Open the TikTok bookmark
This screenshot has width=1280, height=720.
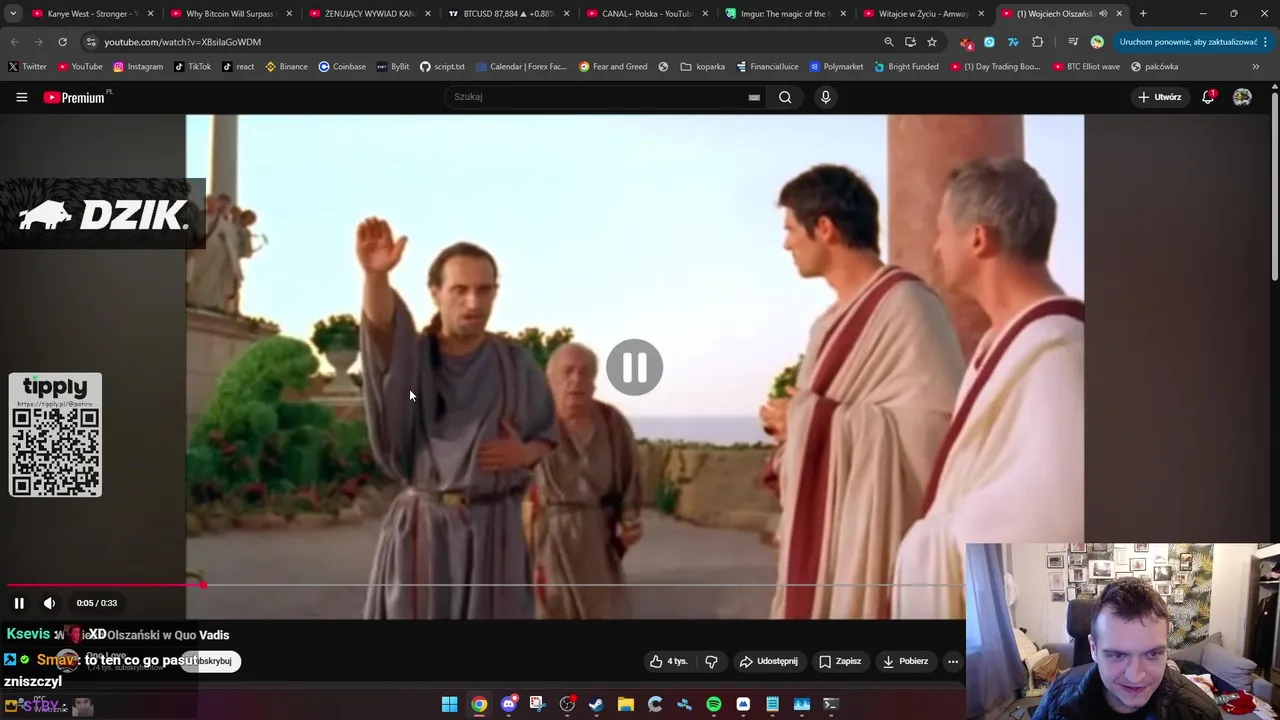coord(192,67)
